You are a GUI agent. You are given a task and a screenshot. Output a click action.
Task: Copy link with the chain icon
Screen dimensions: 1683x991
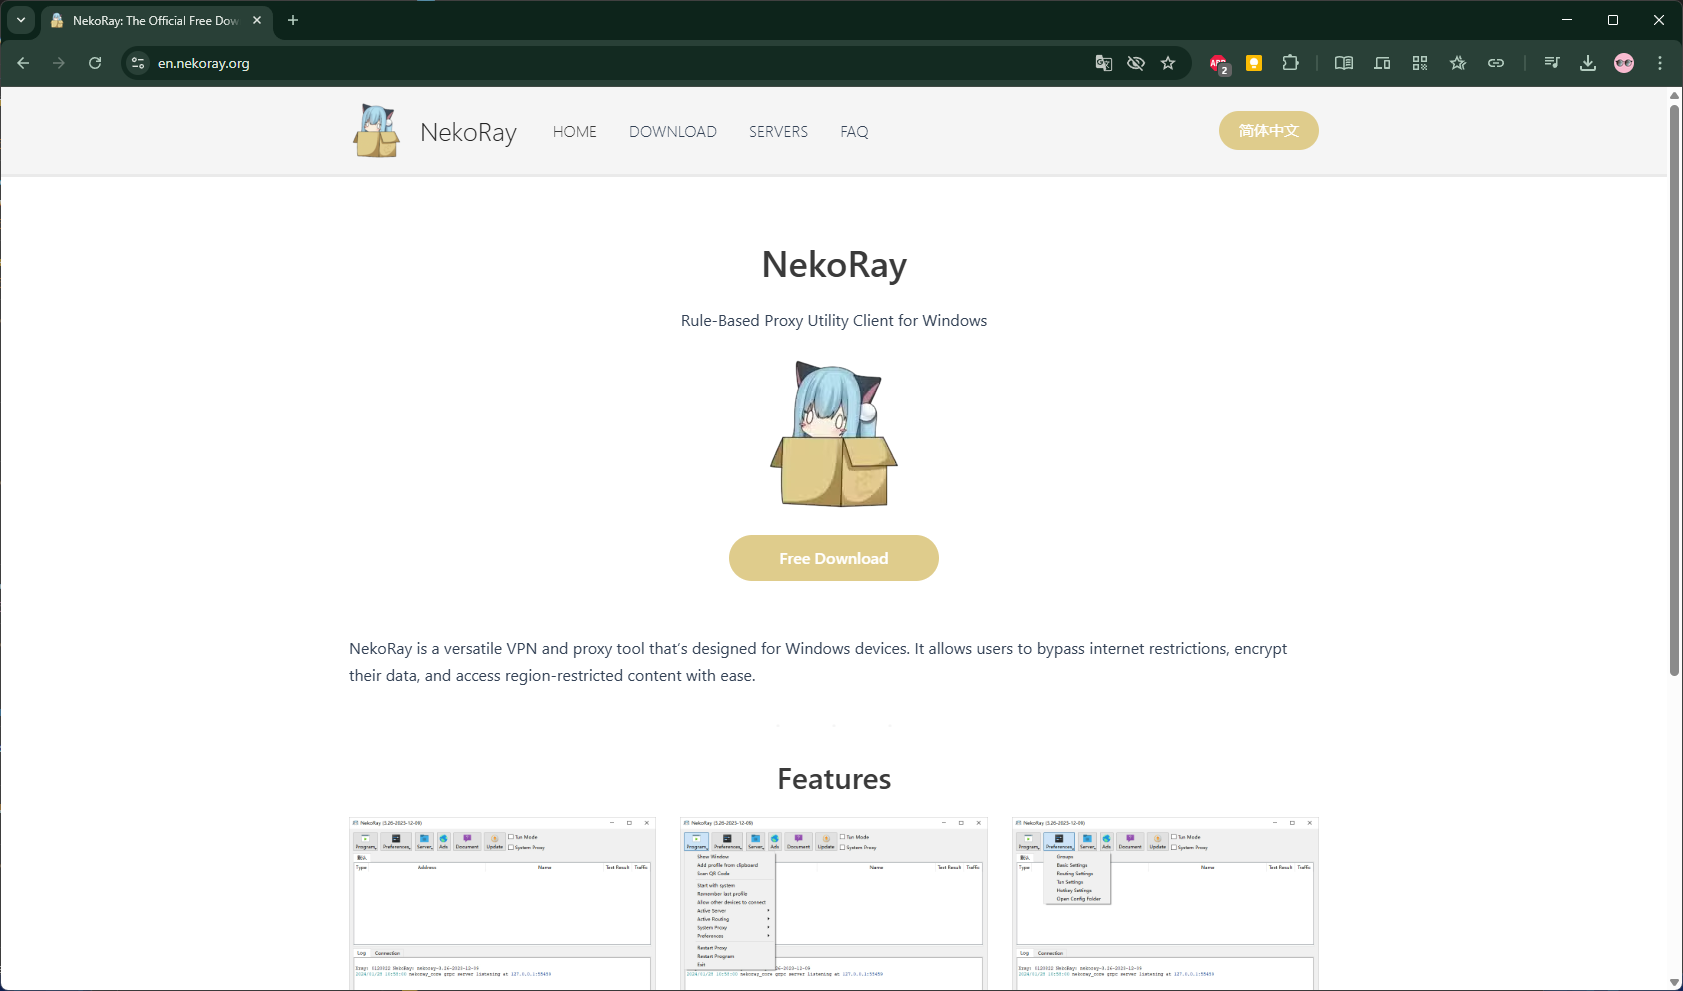coord(1496,63)
